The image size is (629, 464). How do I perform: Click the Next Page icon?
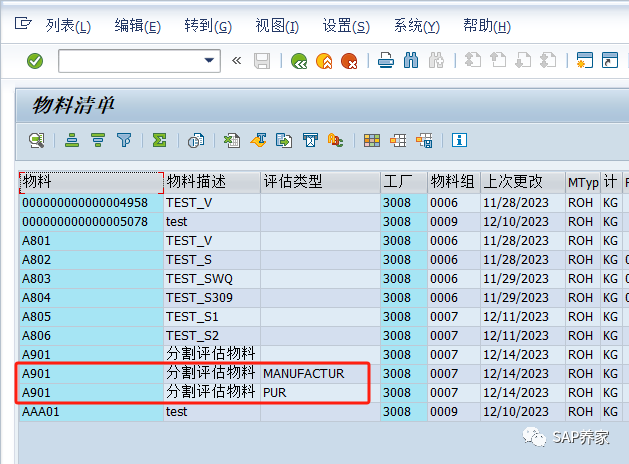point(523,61)
